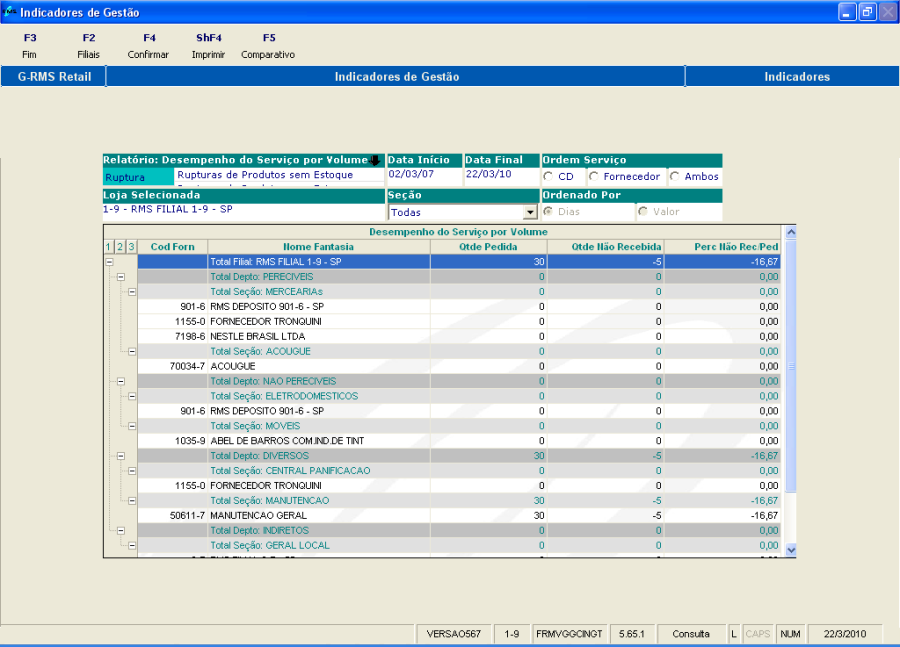Select the CD radio button
This screenshot has height=647, width=900.
(x=549, y=176)
